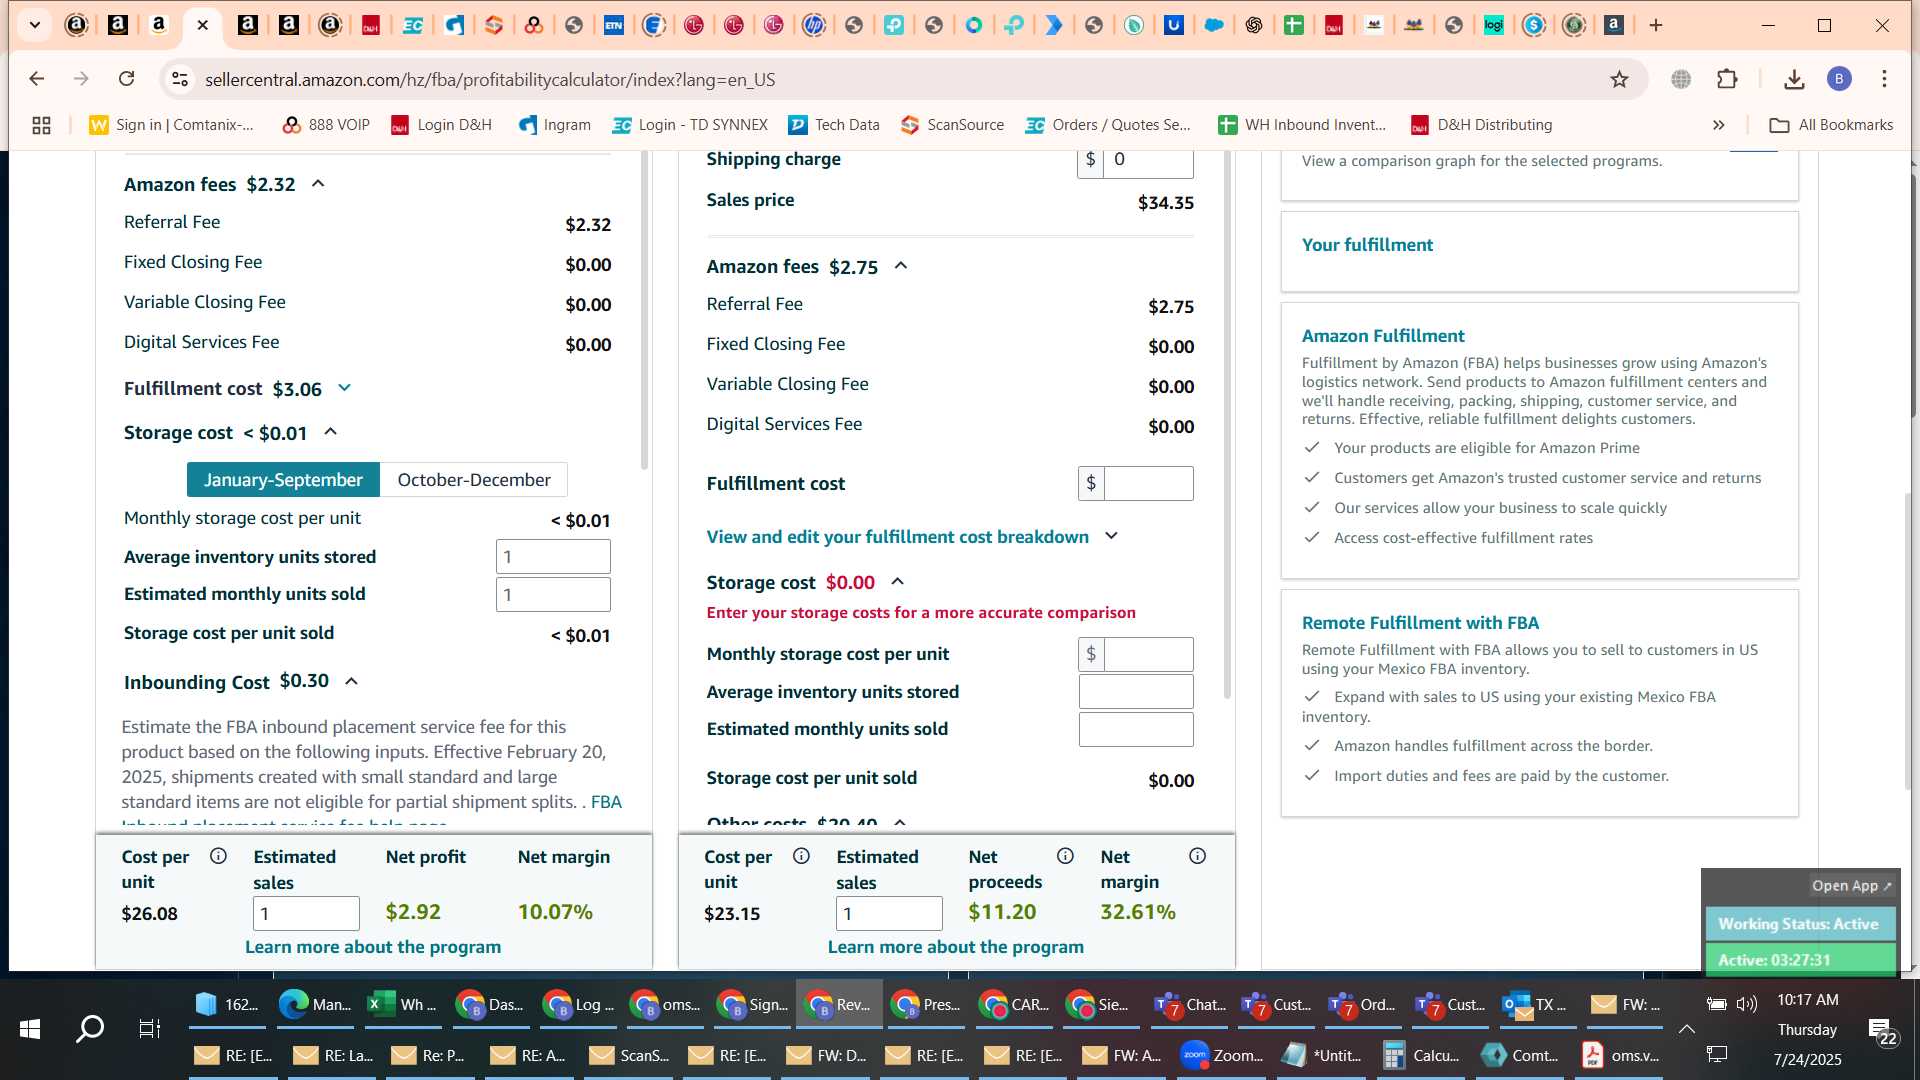The width and height of the screenshot is (1920, 1080).
Task: Click the right Estimated sales input box
Action: [x=889, y=914]
